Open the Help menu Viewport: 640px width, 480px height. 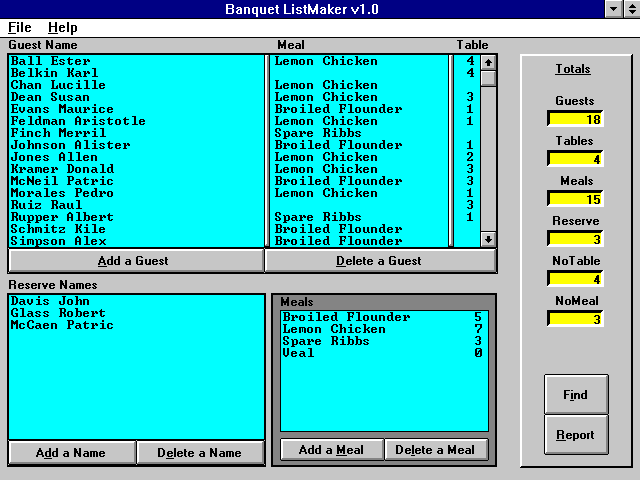pos(62,27)
